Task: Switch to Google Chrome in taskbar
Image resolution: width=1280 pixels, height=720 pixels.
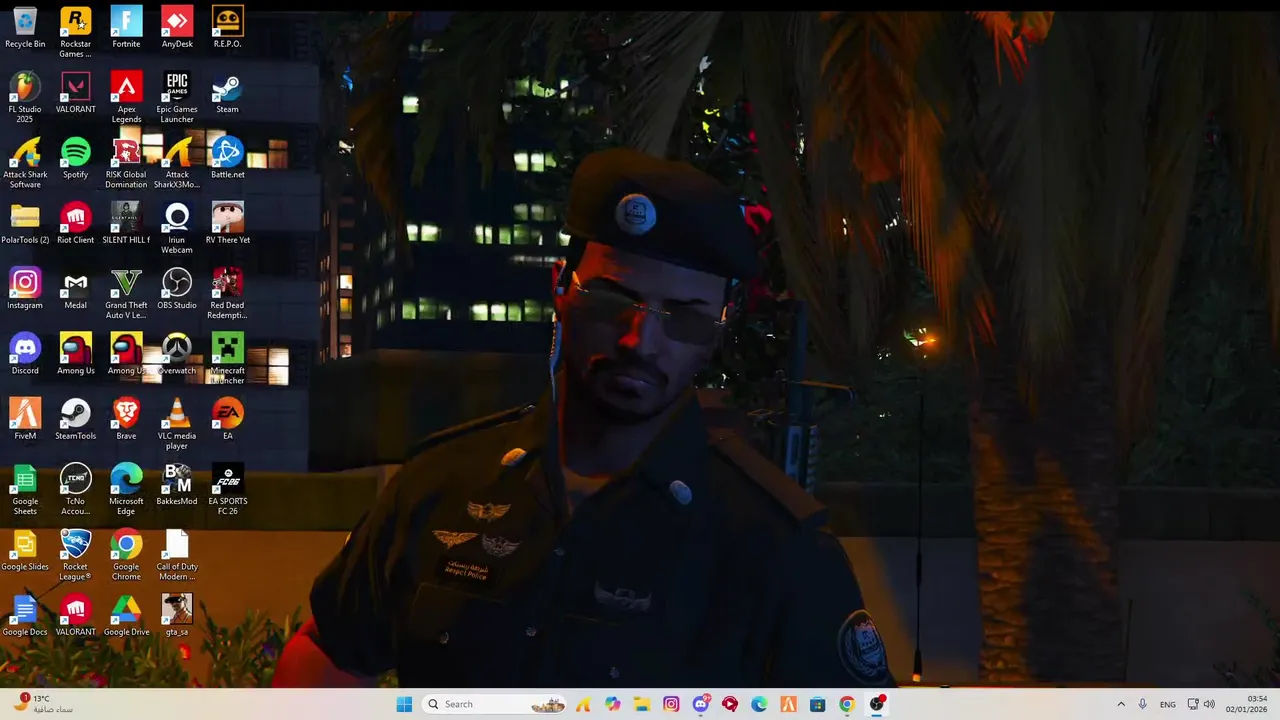Action: pos(847,704)
